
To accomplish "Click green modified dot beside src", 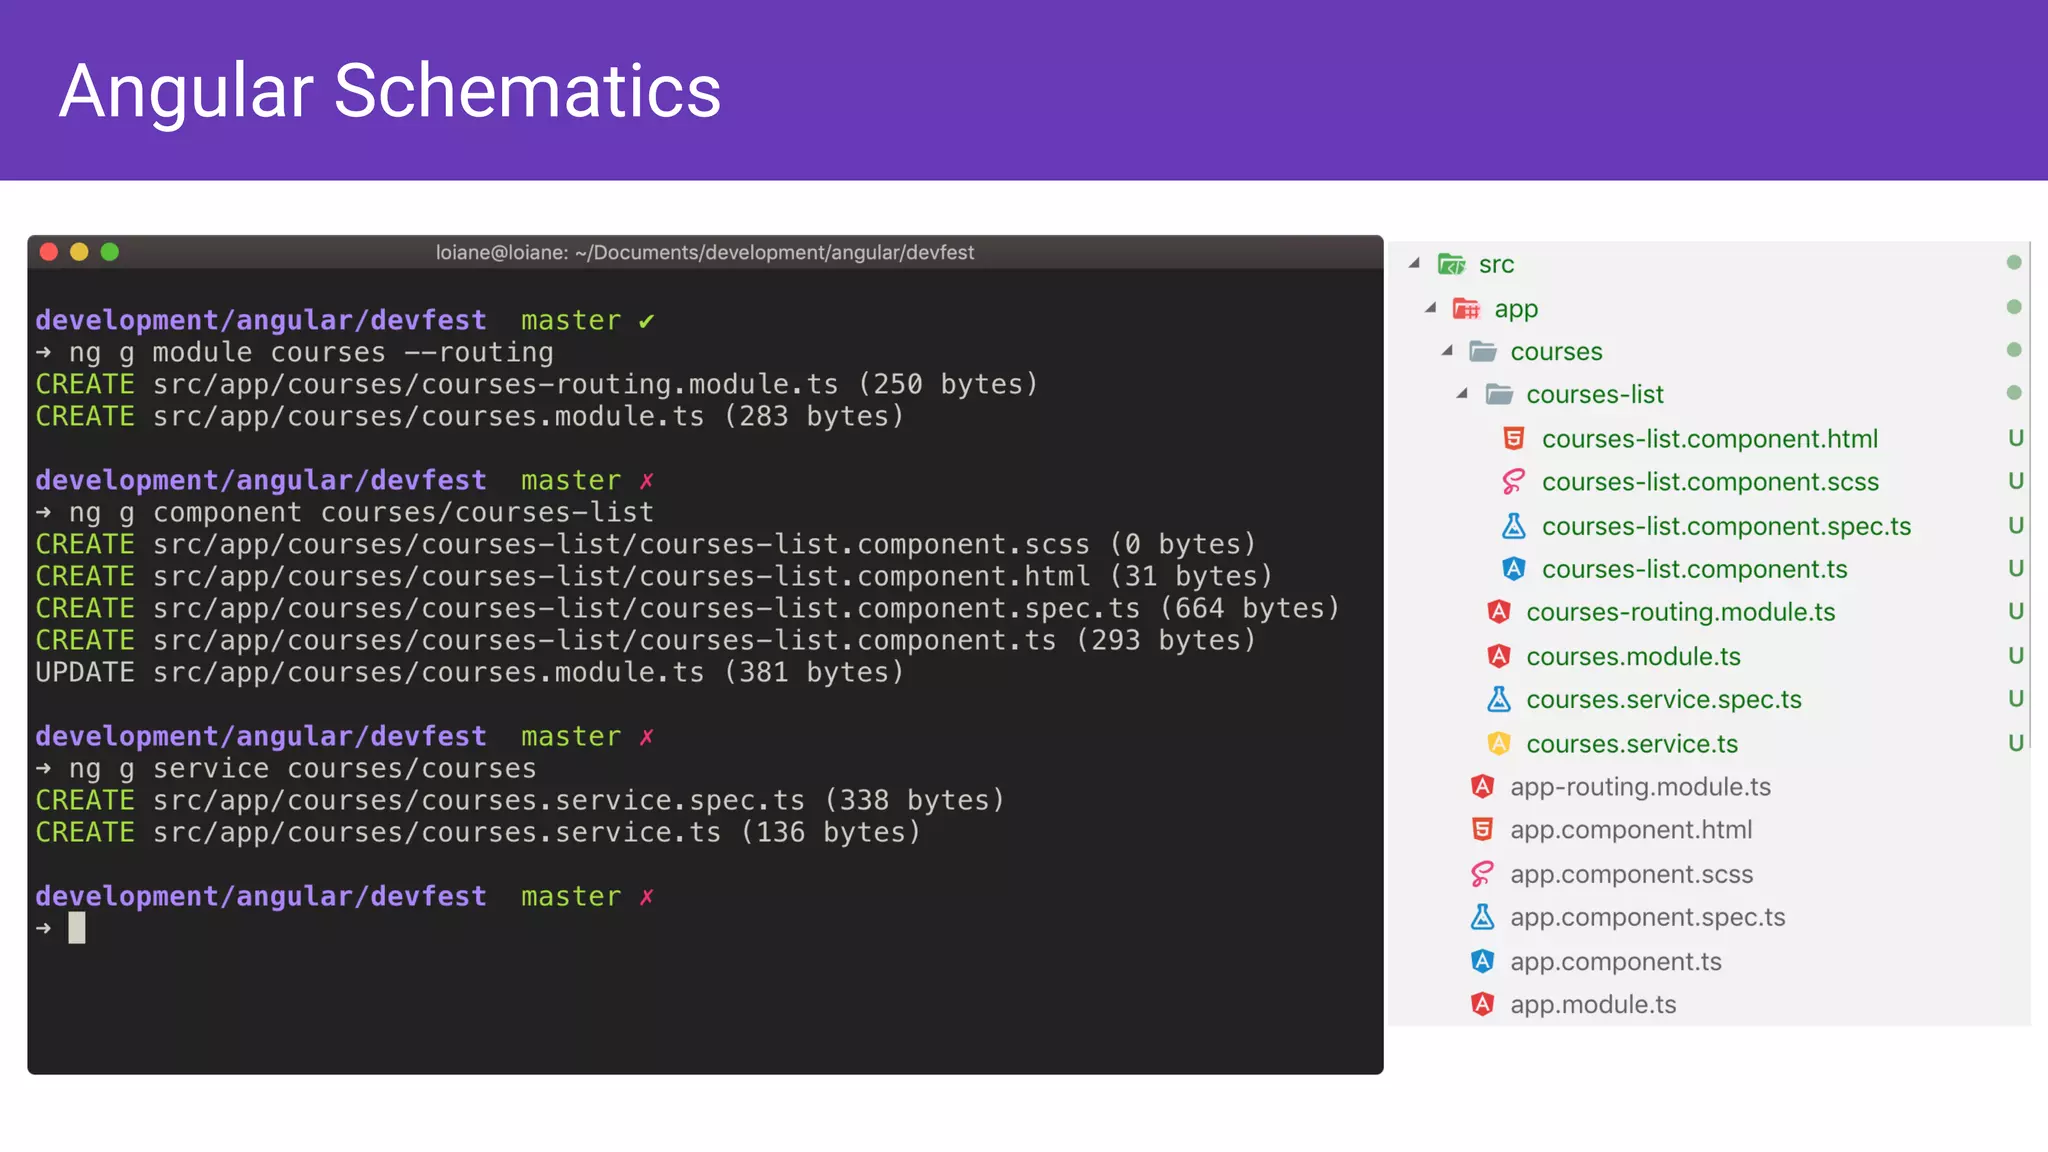I will click(x=2014, y=263).
